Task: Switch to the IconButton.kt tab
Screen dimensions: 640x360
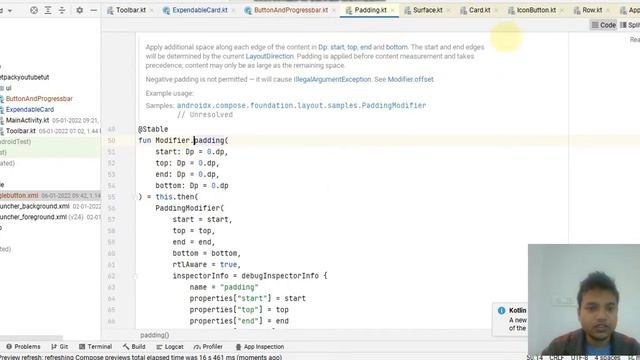Action: [x=536, y=10]
